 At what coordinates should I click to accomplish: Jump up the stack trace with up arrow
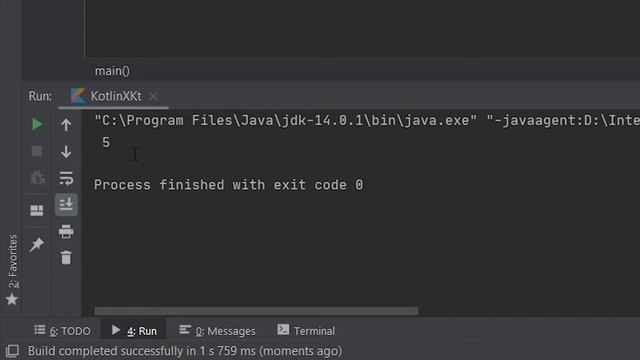[x=66, y=125]
